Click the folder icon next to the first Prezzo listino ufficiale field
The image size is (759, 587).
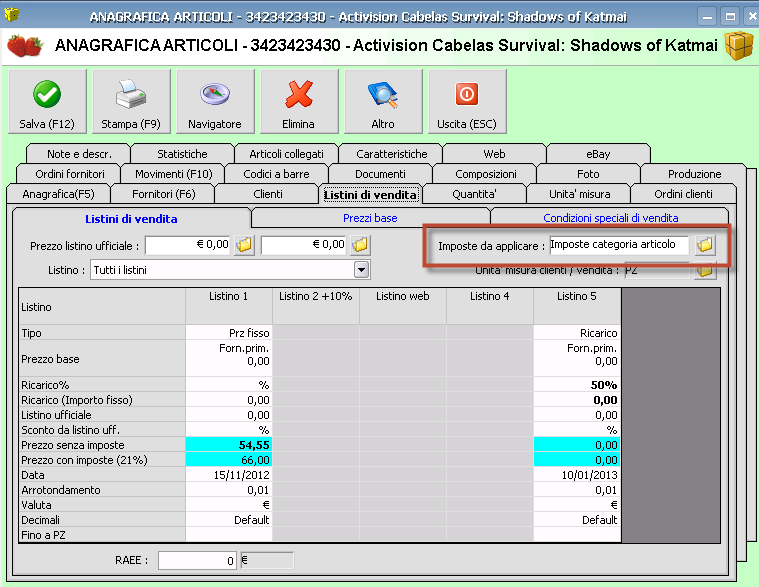tap(244, 245)
